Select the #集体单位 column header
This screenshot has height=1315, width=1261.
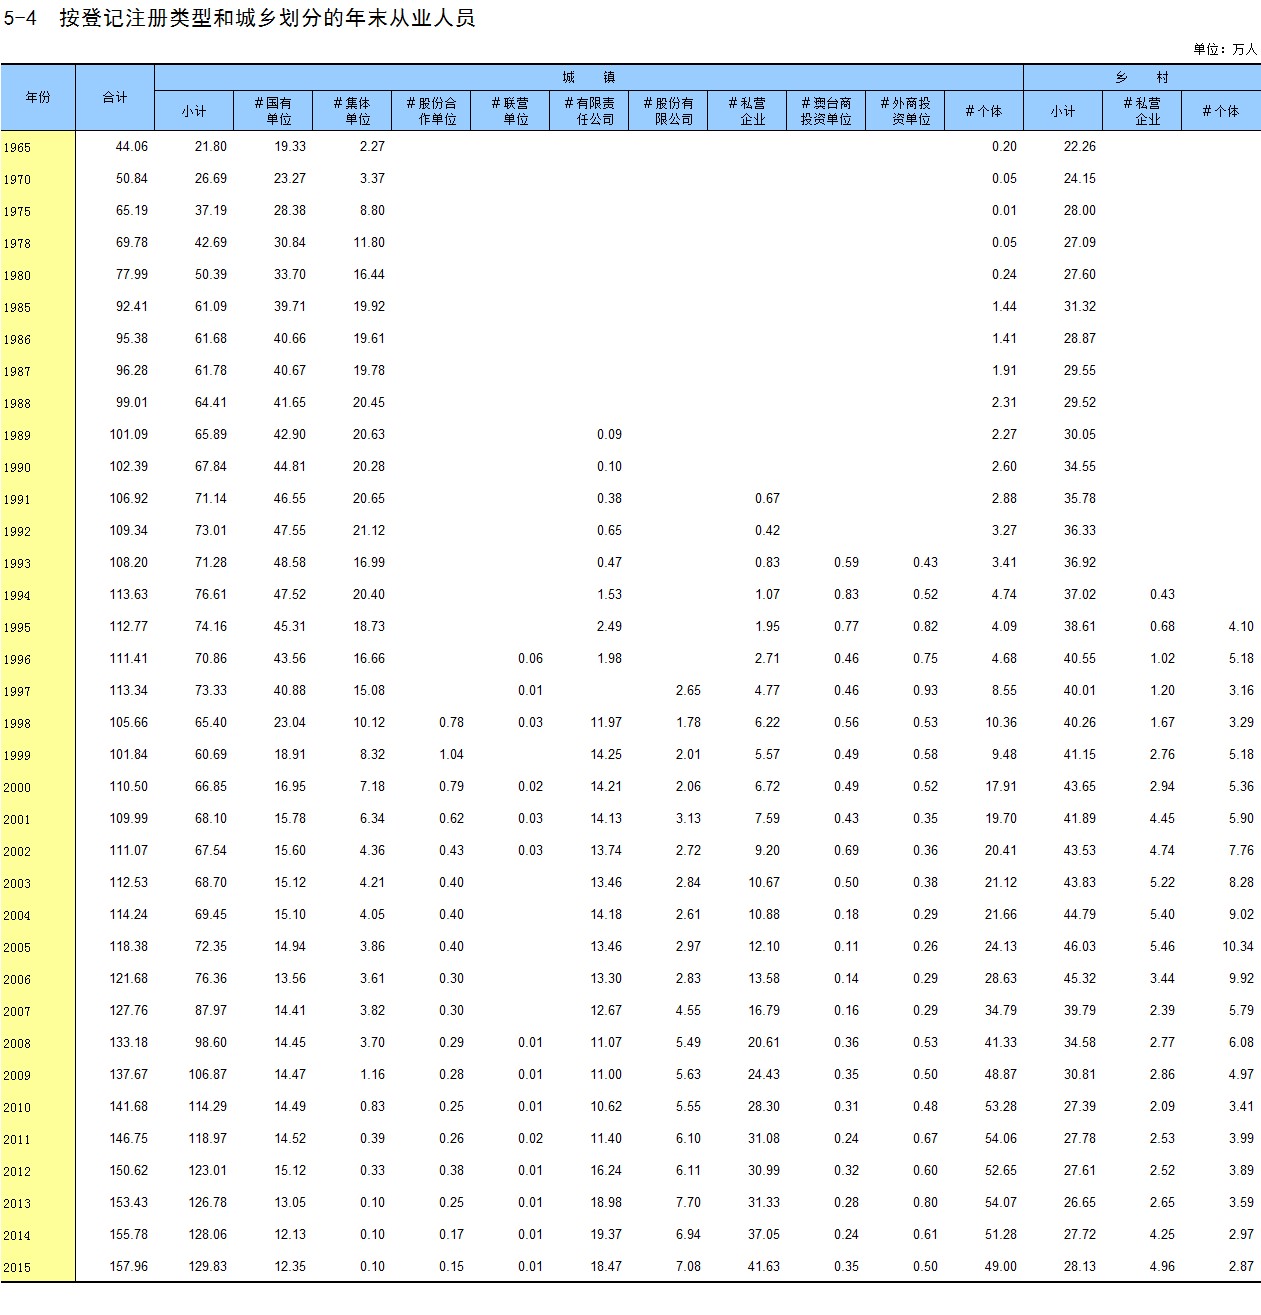point(352,111)
